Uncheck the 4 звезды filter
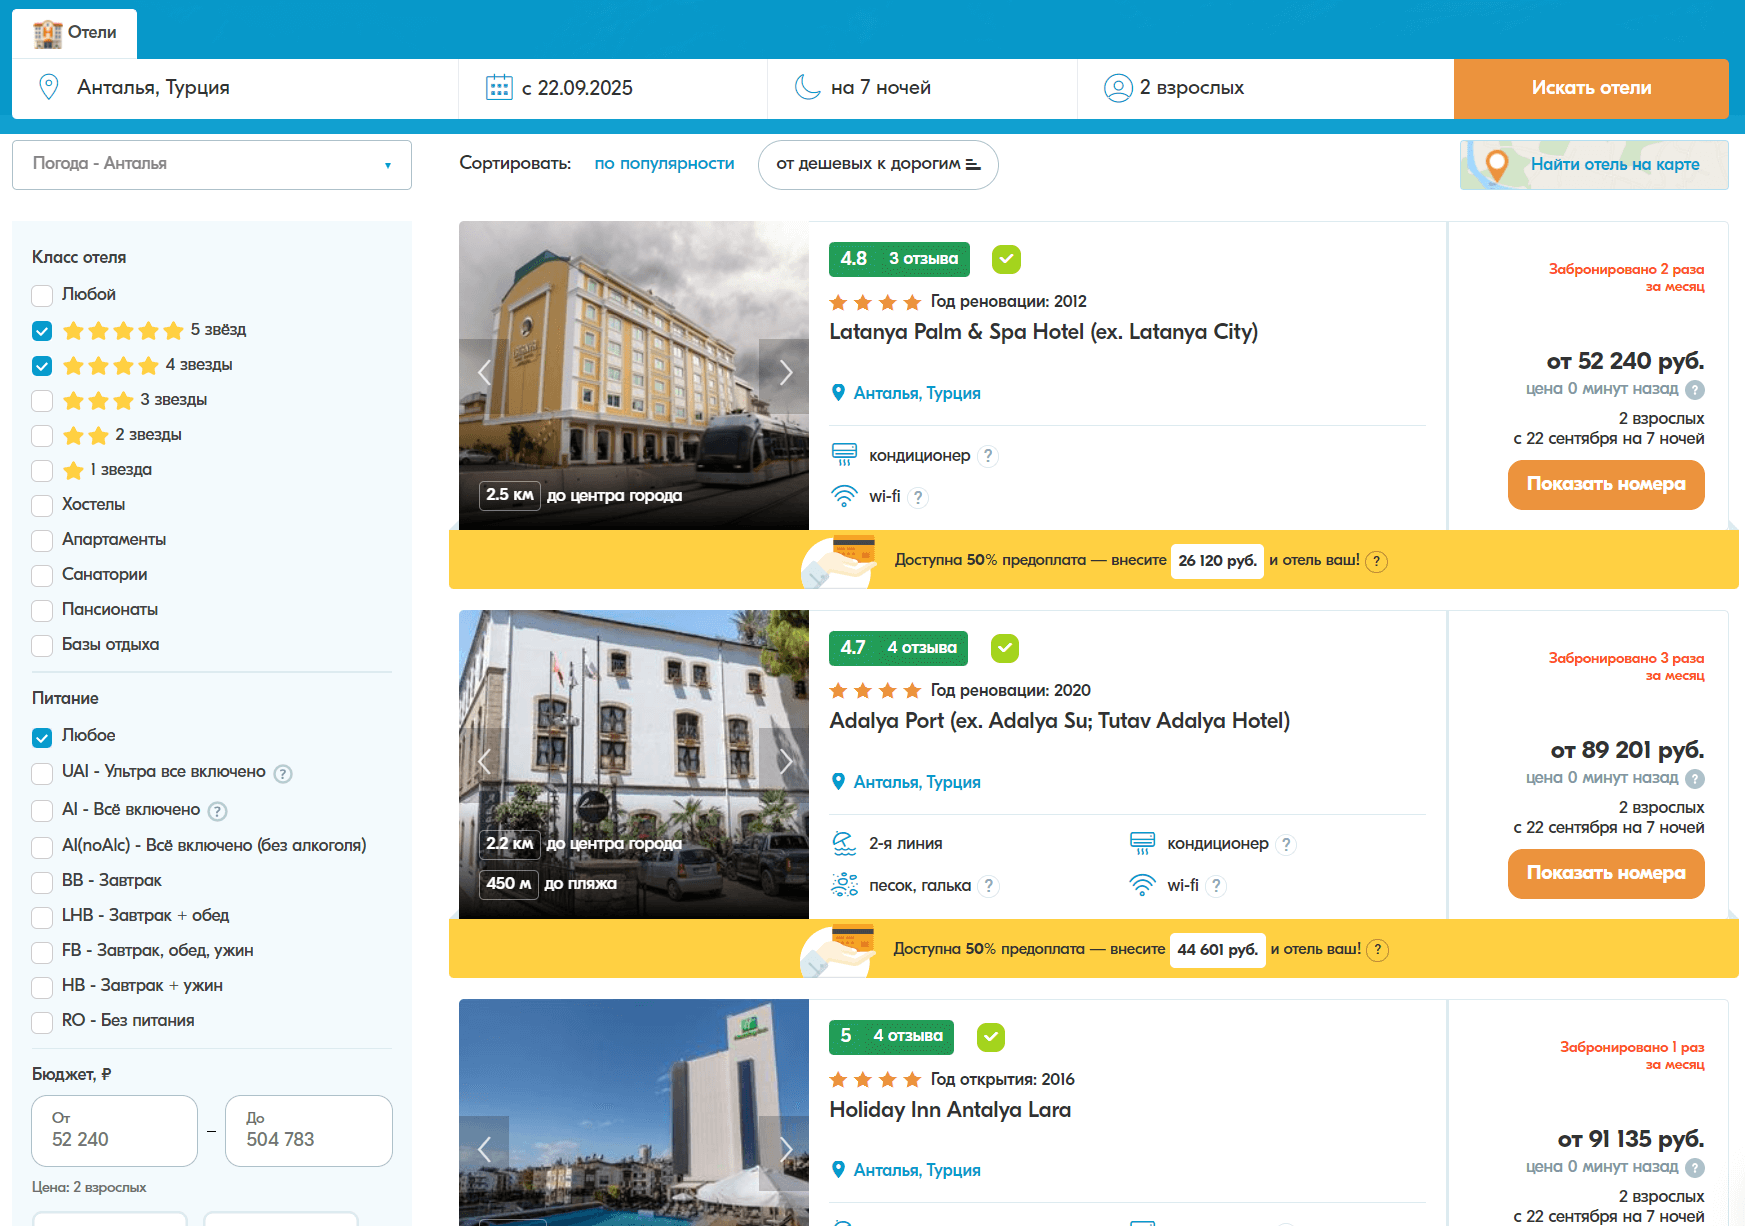The height and width of the screenshot is (1226, 1745). (42, 366)
